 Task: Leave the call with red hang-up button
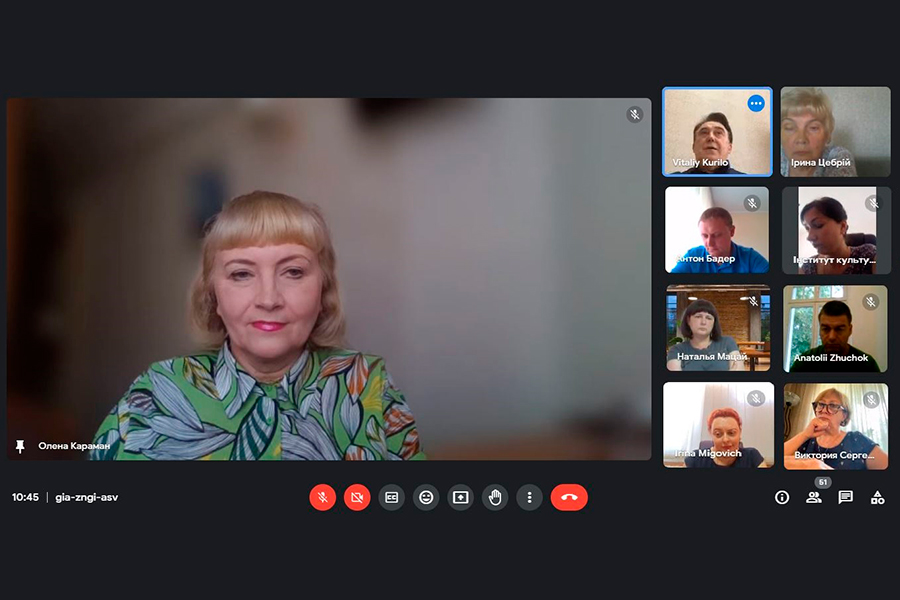[x=569, y=497]
